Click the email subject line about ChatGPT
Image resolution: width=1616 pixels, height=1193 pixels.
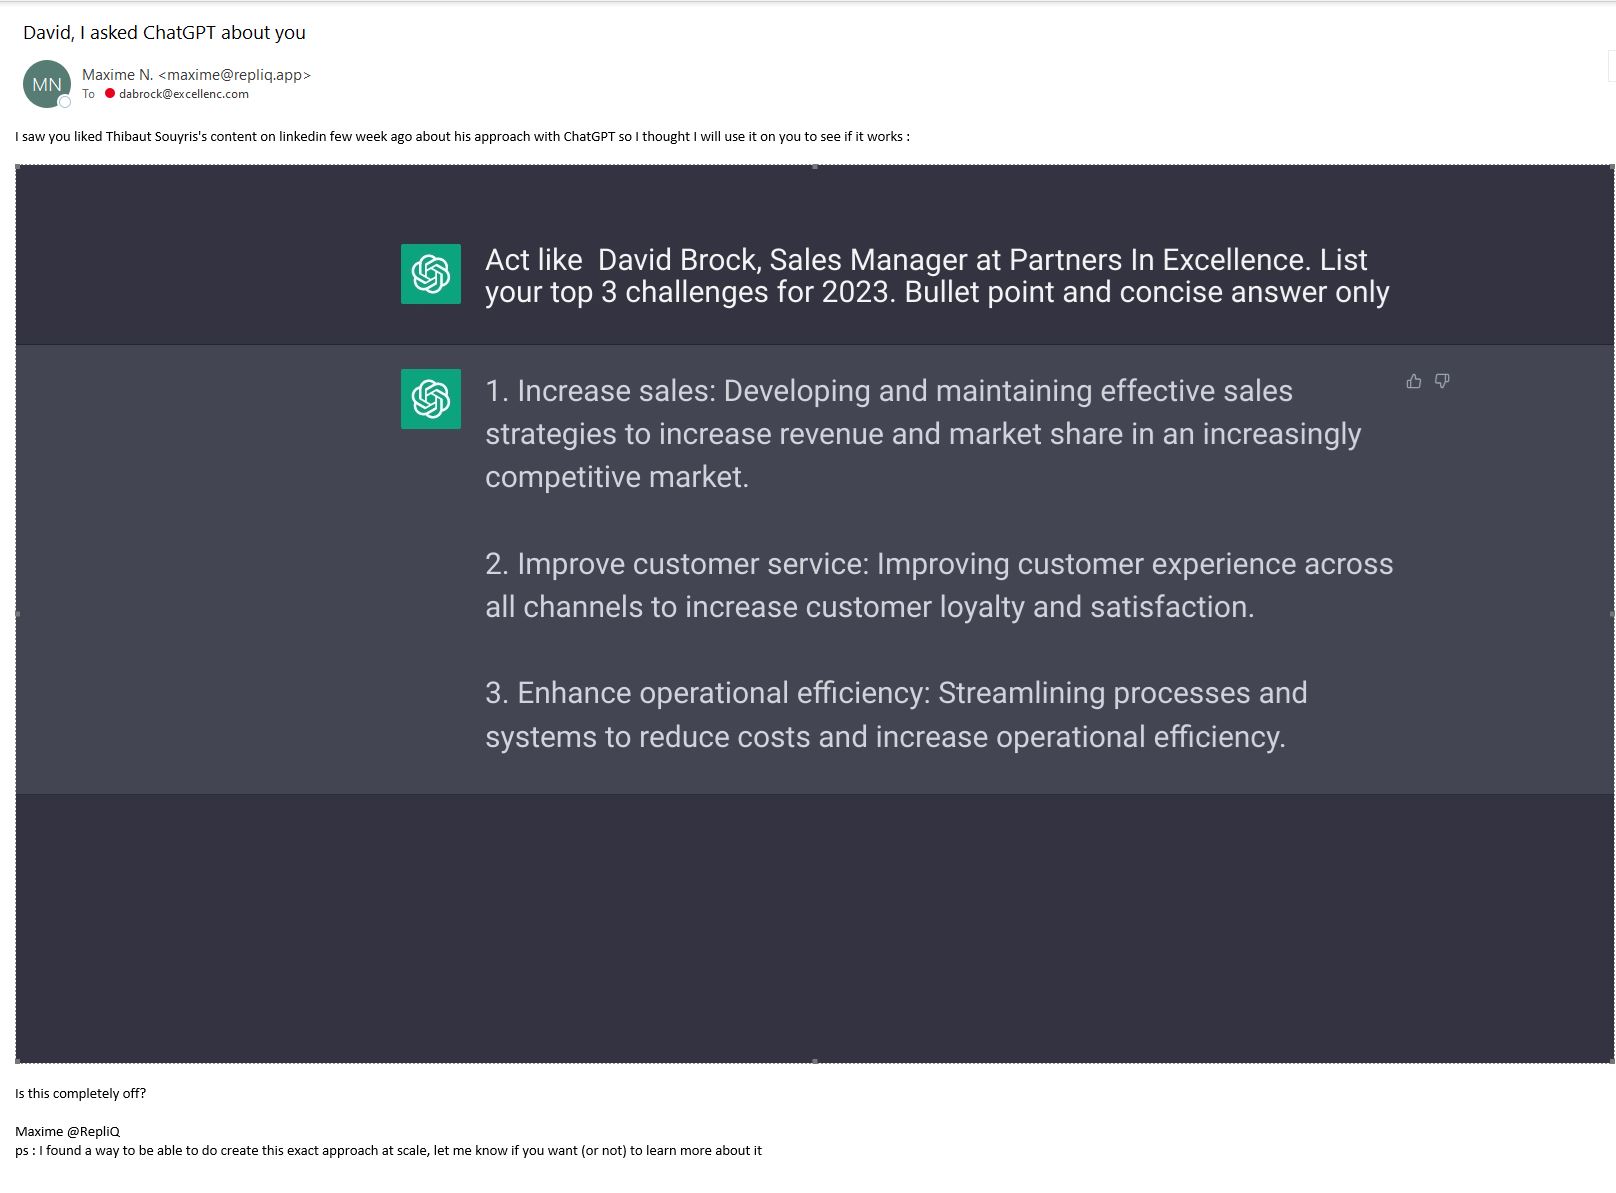pyautogui.click(x=164, y=32)
